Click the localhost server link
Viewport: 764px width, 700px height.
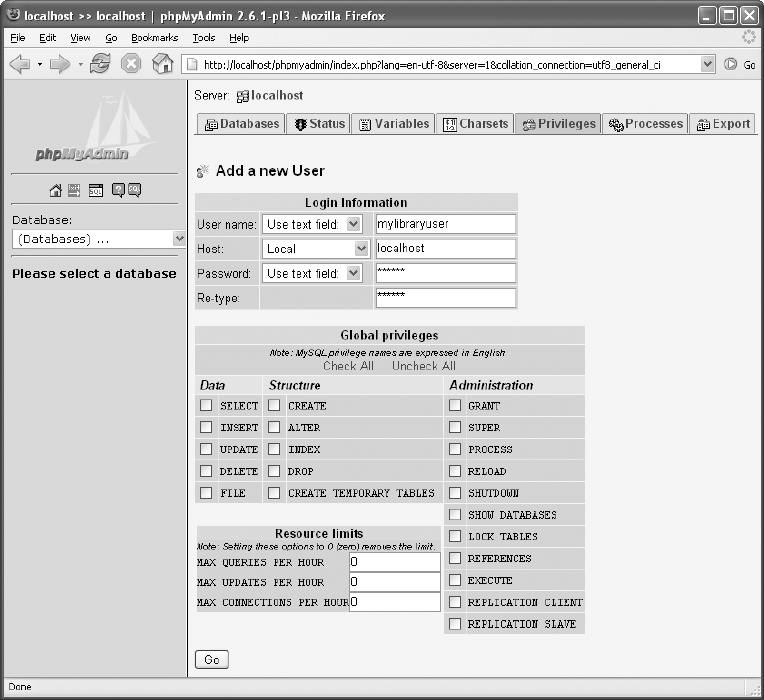point(277,95)
